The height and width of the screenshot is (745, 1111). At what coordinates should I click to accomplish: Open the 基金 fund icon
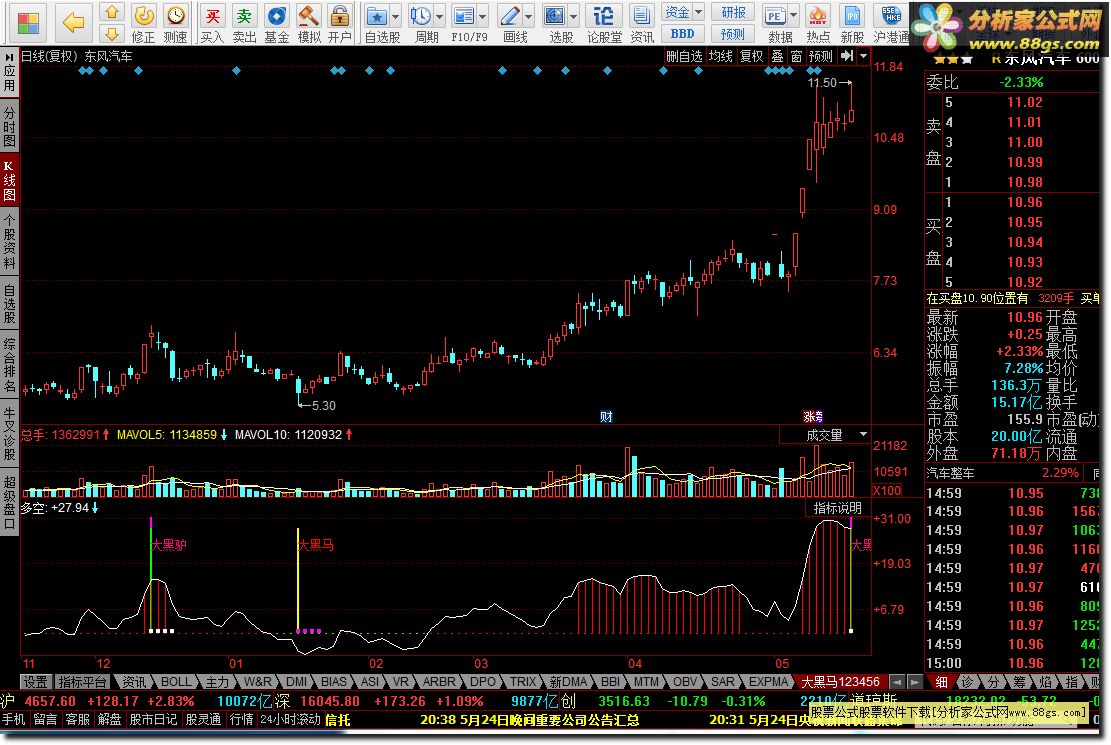tap(276, 23)
